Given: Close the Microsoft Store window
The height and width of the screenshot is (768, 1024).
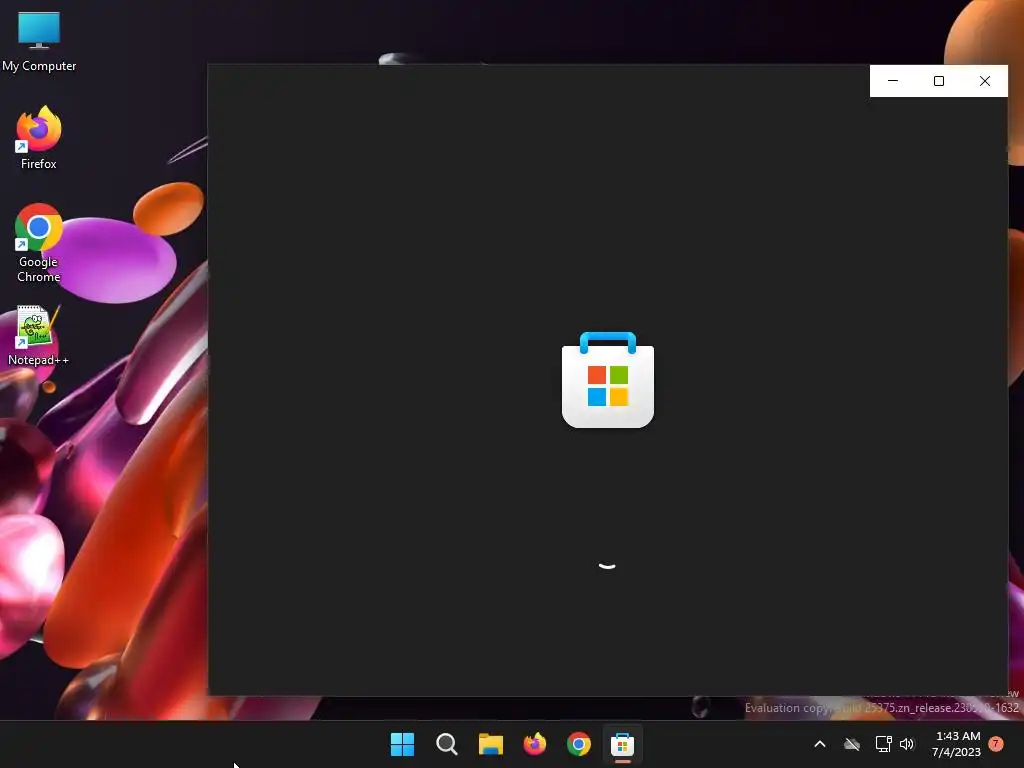Looking at the screenshot, I should [985, 81].
